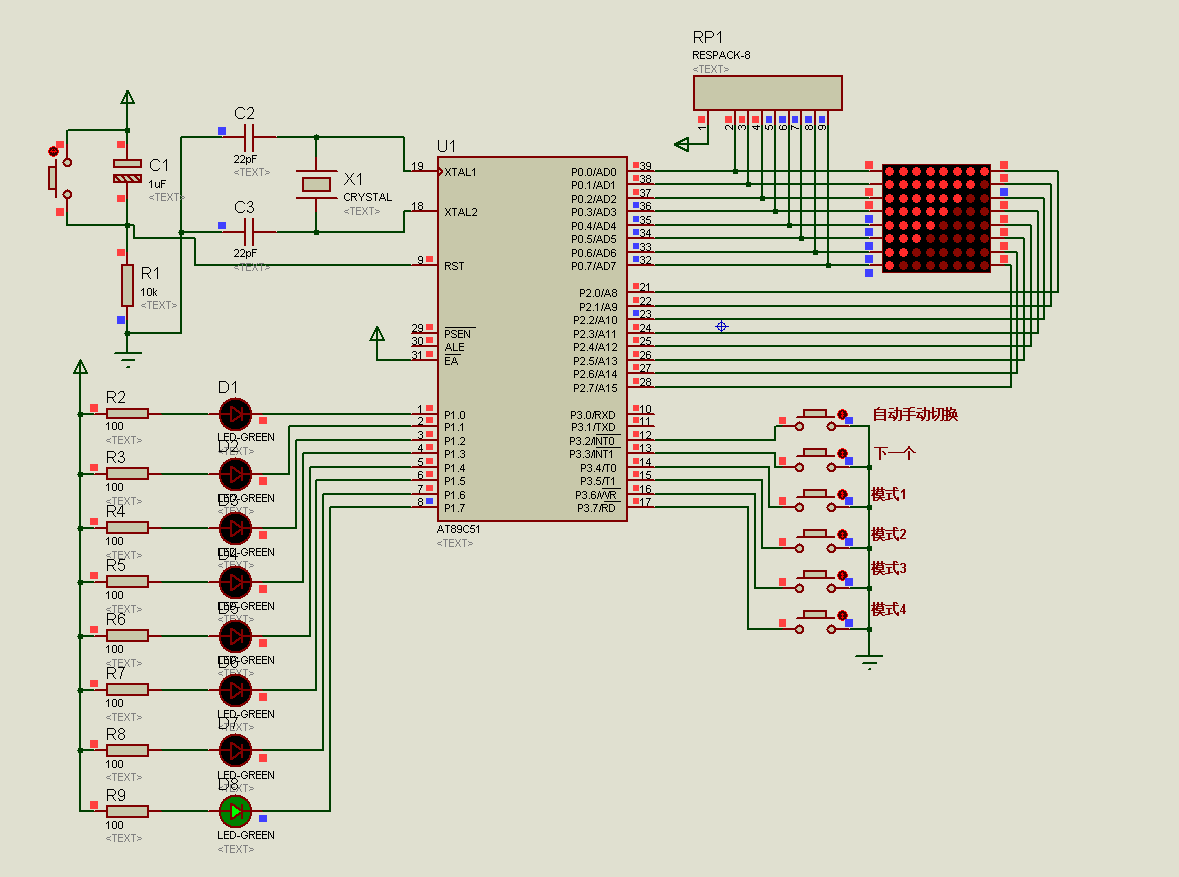This screenshot has height=877, width=1179.
Task: Click the ground symbol below the mode switches
Action: click(x=869, y=661)
